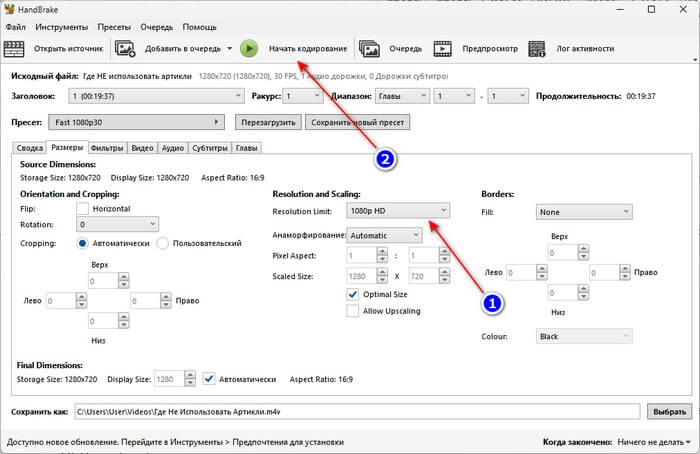Switch to the Фильтры tab
Viewport: 700px width, 454px height.
(x=107, y=148)
